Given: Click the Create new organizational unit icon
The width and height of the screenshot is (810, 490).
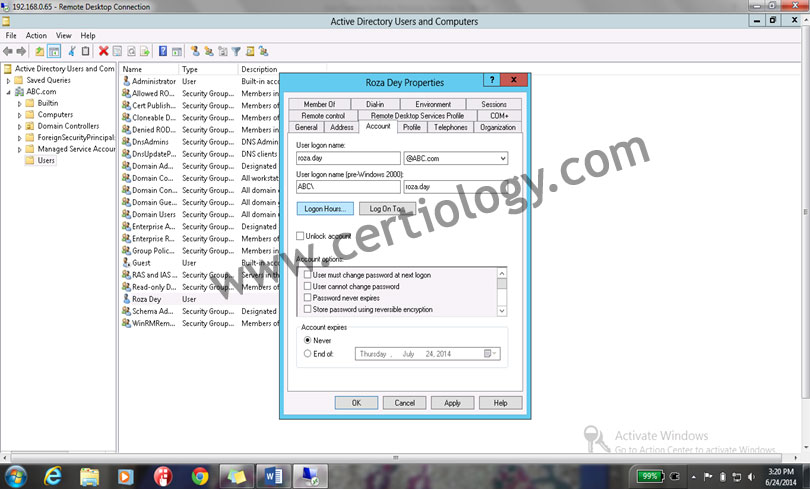Looking at the screenshot, I should pyautogui.click(x=223, y=51).
